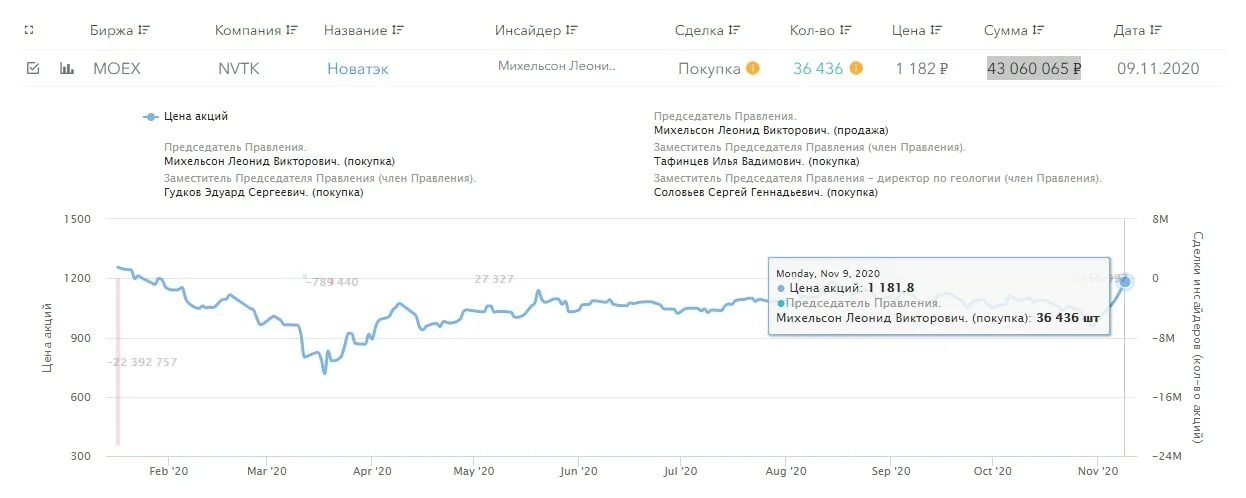Click the sort icon next to Название

coord(398,30)
